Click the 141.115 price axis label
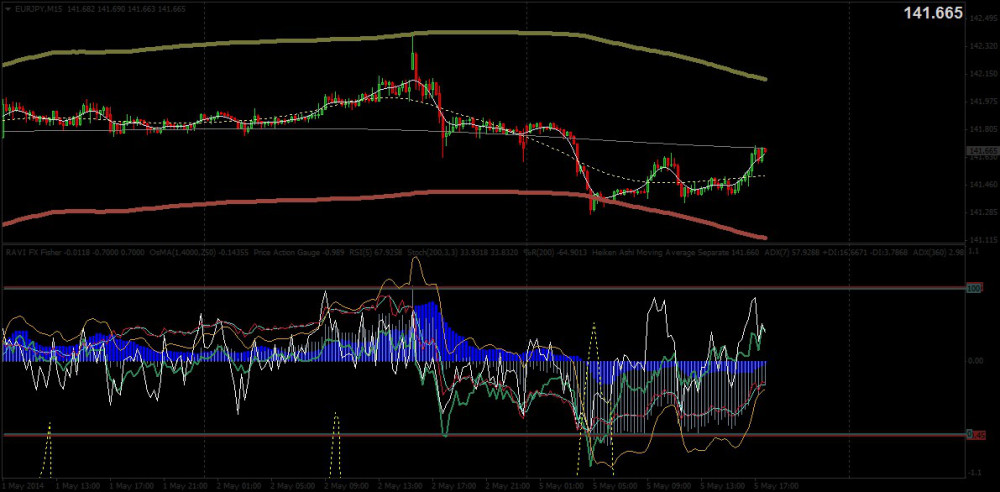The image size is (1000, 492). pos(979,240)
